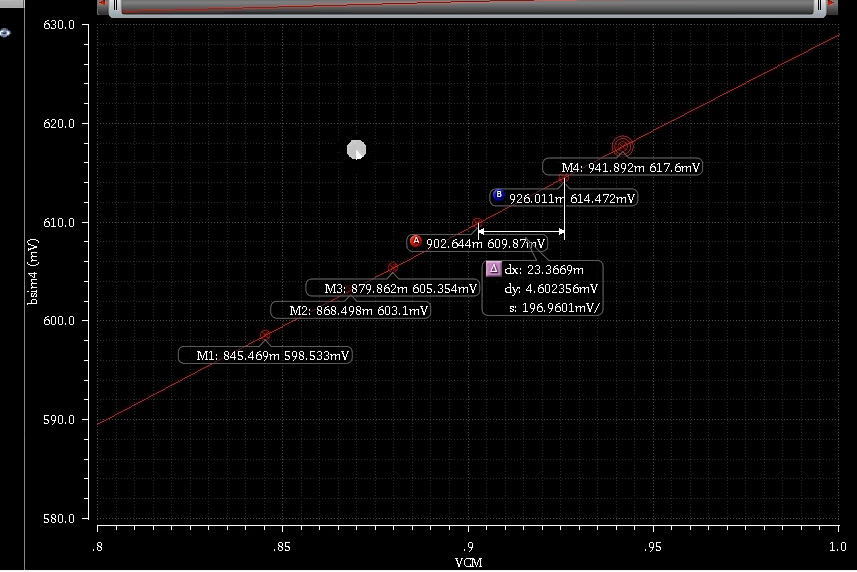Click the M1 point circle on the trace
This screenshot has height=572, width=857.
point(265,335)
